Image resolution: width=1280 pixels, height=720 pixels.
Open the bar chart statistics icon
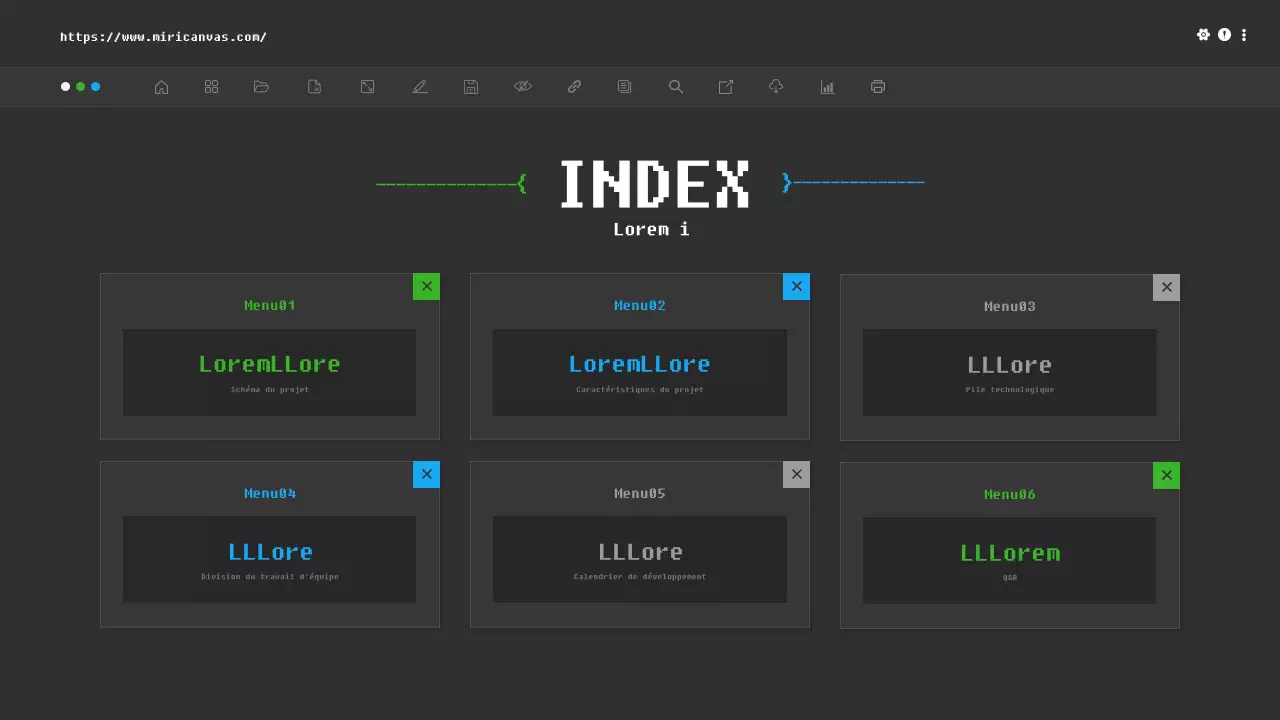coord(827,86)
